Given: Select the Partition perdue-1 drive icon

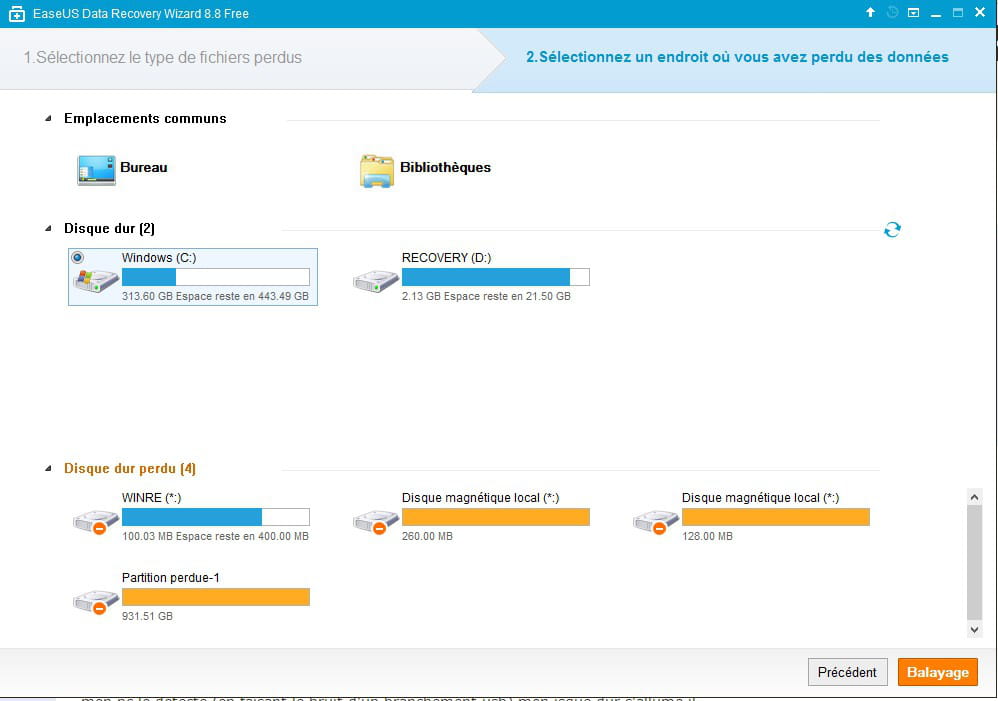Looking at the screenshot, I should coord(95,602).
